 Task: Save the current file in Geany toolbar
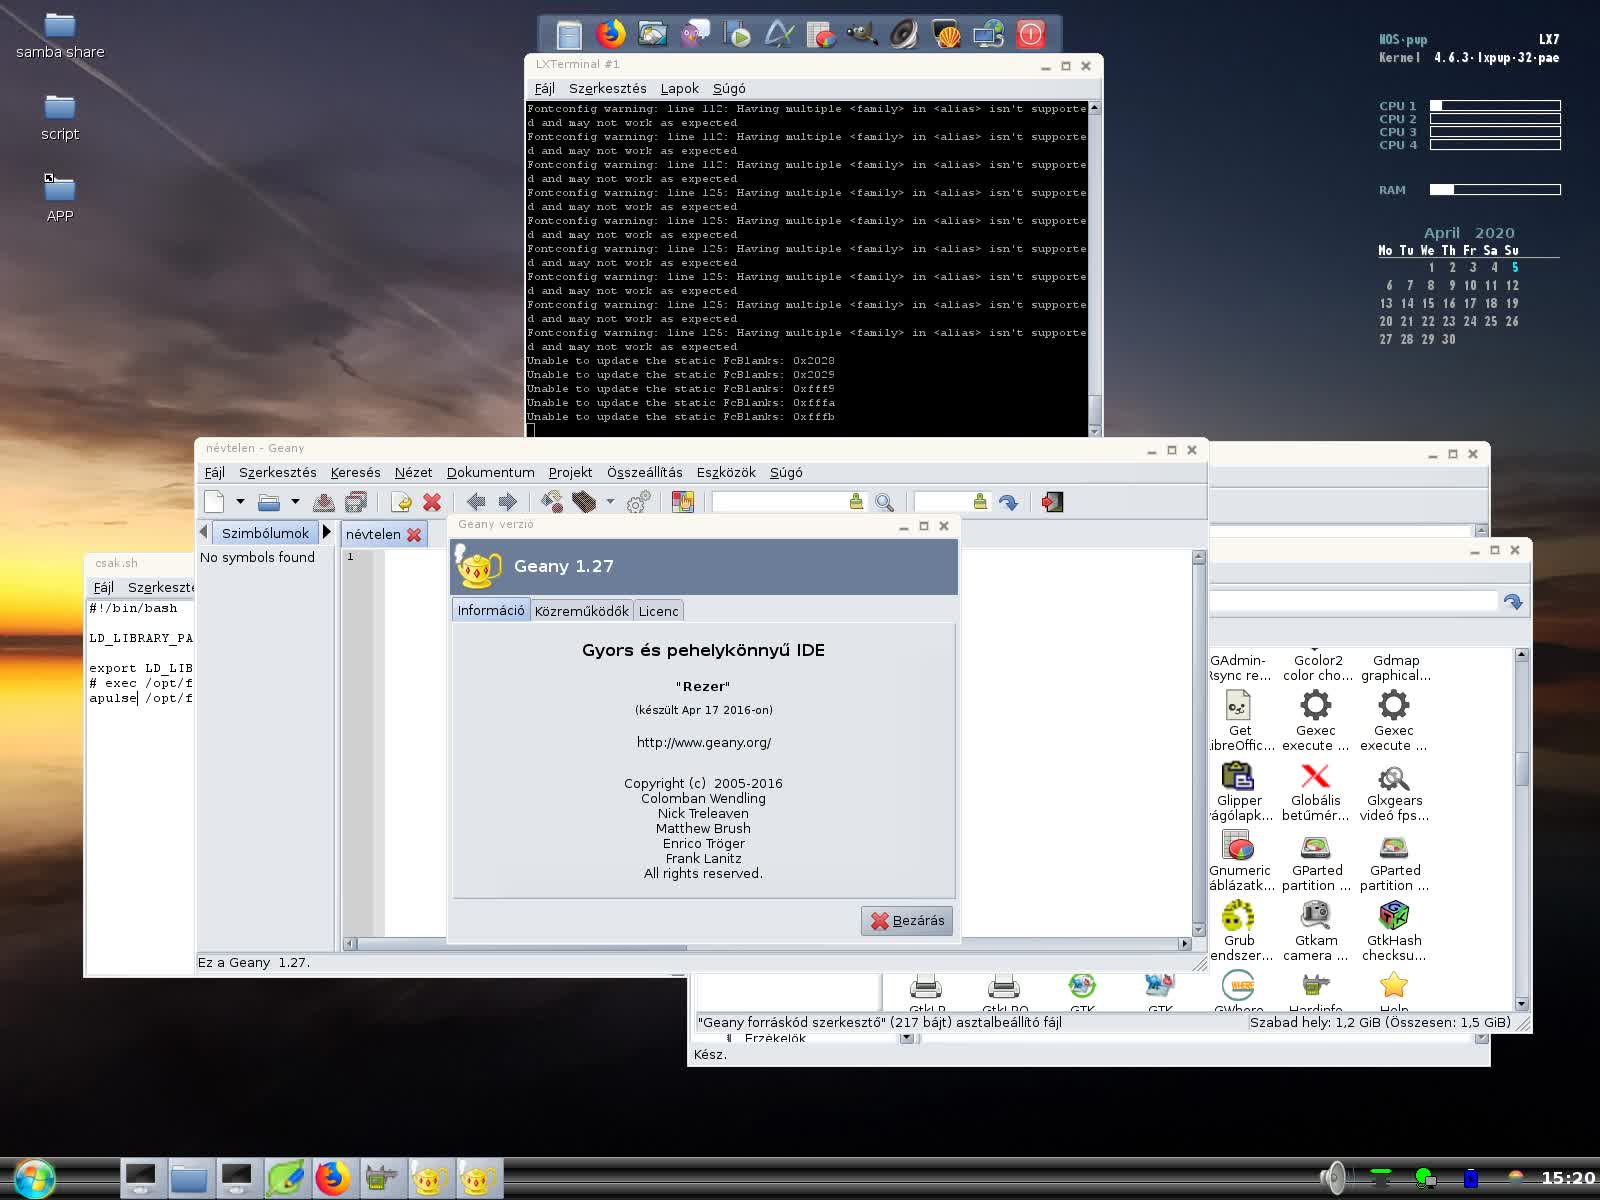point(324,502)
